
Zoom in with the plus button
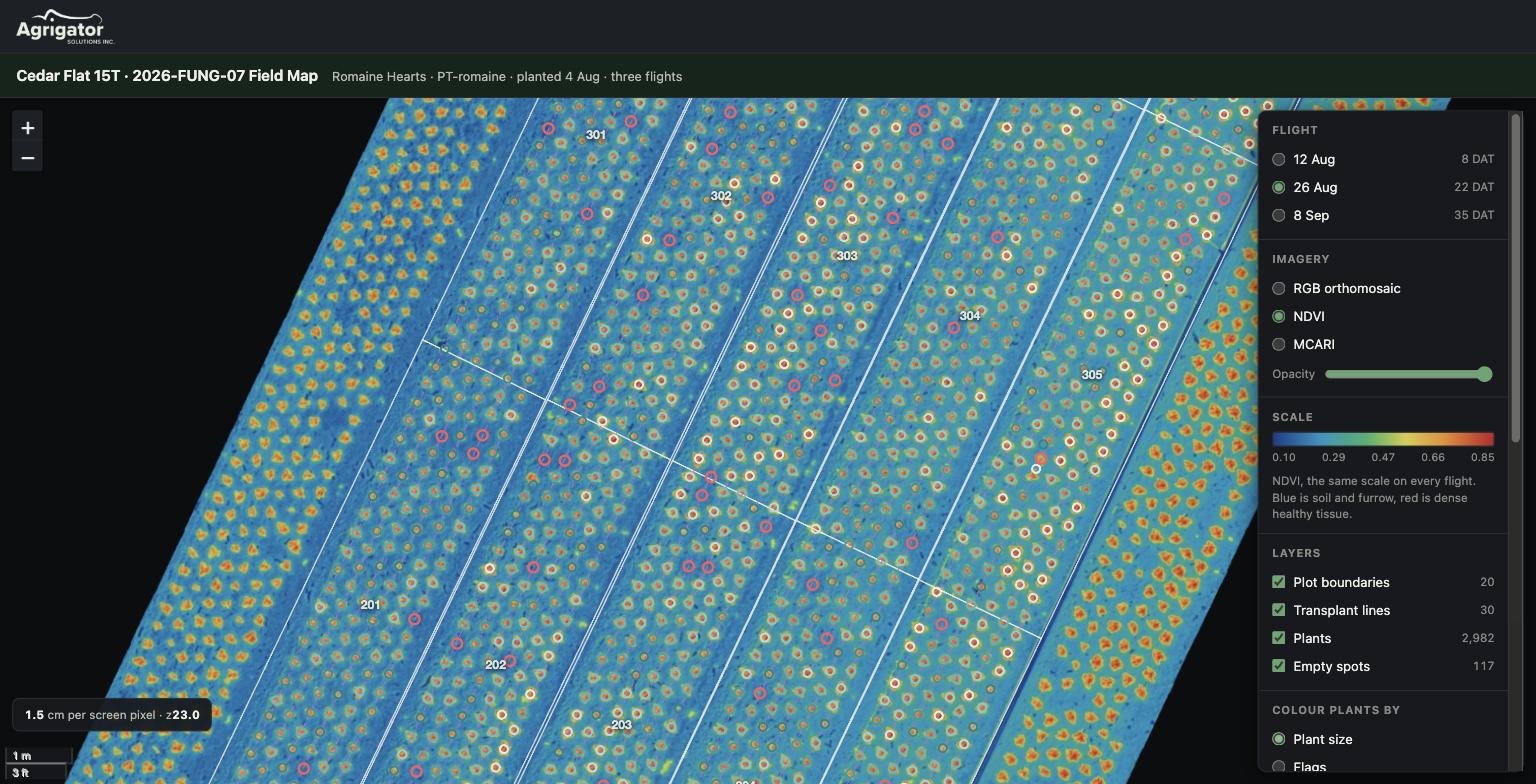[x=28, y=128]
